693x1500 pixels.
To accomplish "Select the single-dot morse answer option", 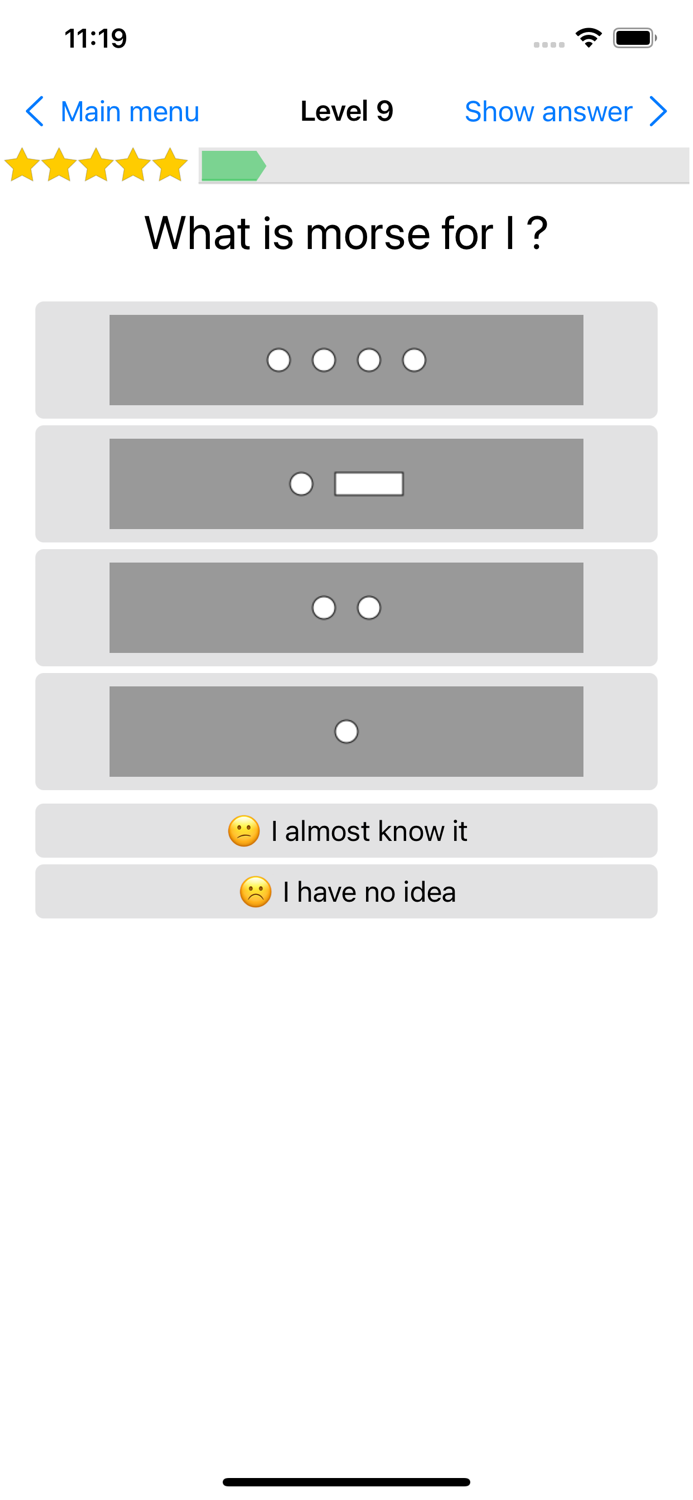I will click(346, 731).
